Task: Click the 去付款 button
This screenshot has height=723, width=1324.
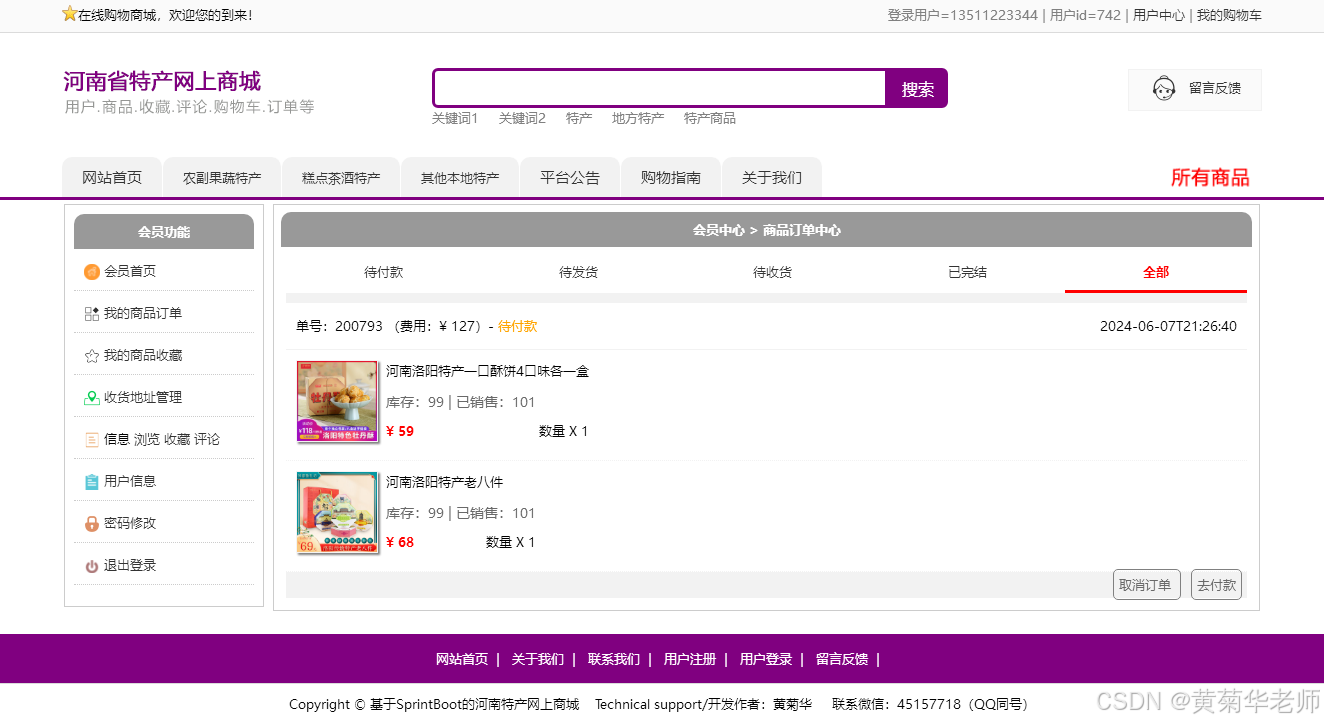Action: [x=1216, y=584]
